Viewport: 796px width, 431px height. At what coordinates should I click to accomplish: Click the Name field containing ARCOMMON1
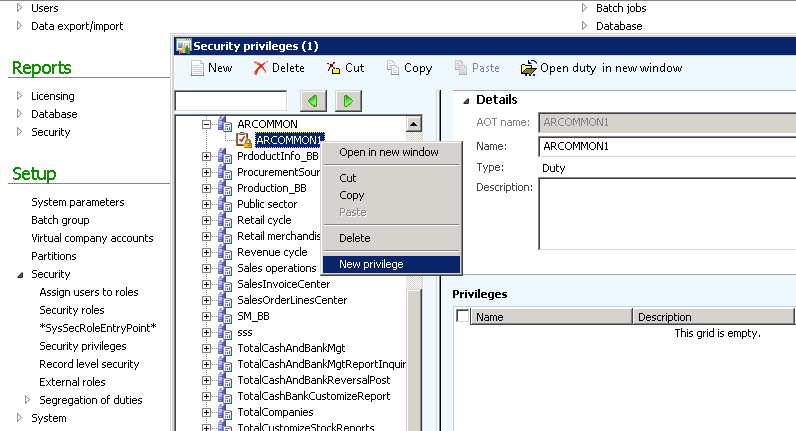[667, 146]
